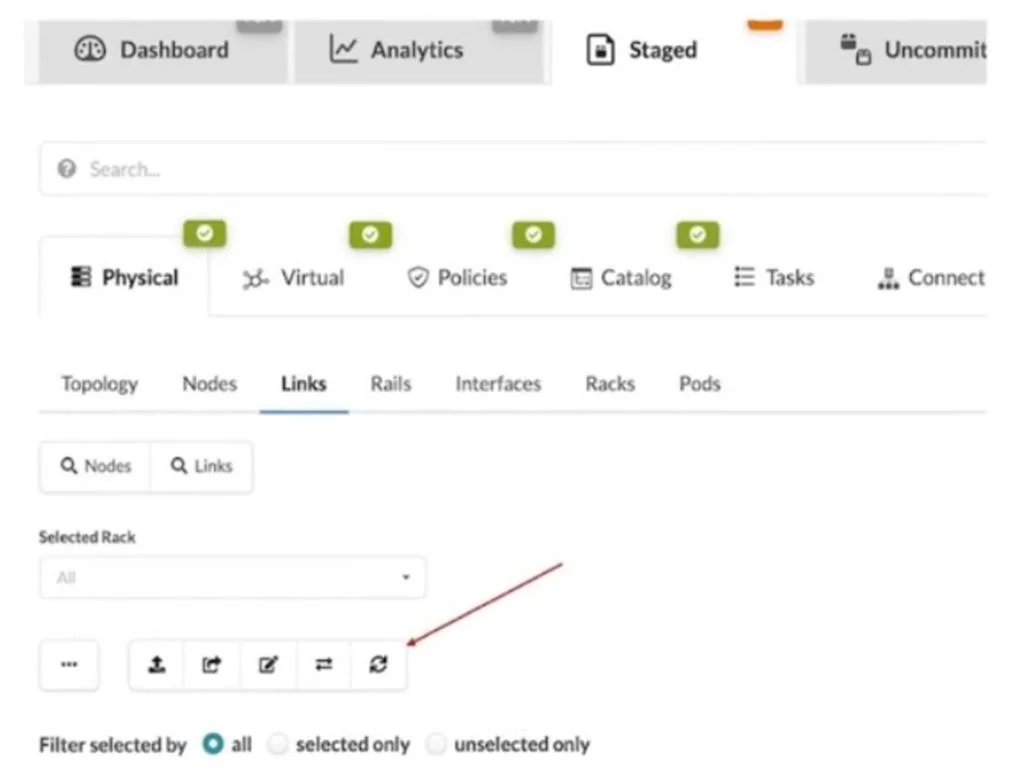Click green check badge above Catalog
This screenshot has width=1027, height=782.
[698, 235]
